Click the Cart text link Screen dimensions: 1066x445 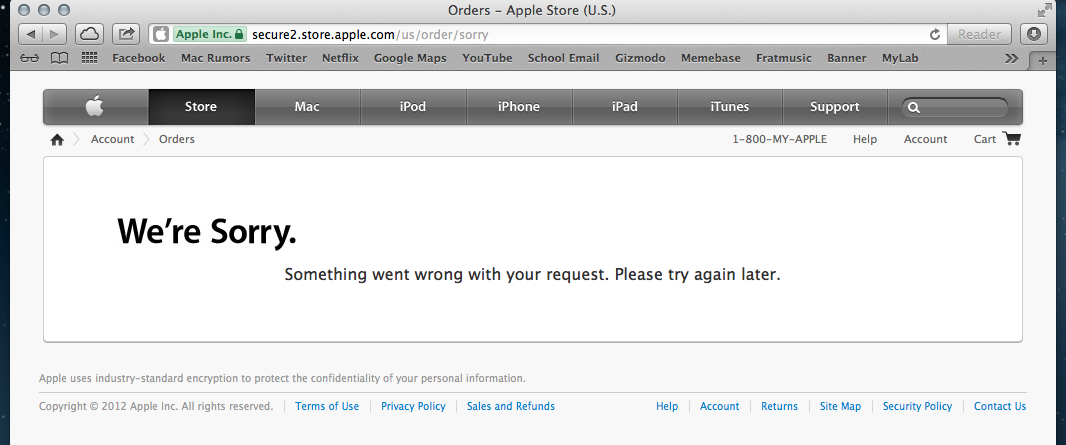coord(984,139)
